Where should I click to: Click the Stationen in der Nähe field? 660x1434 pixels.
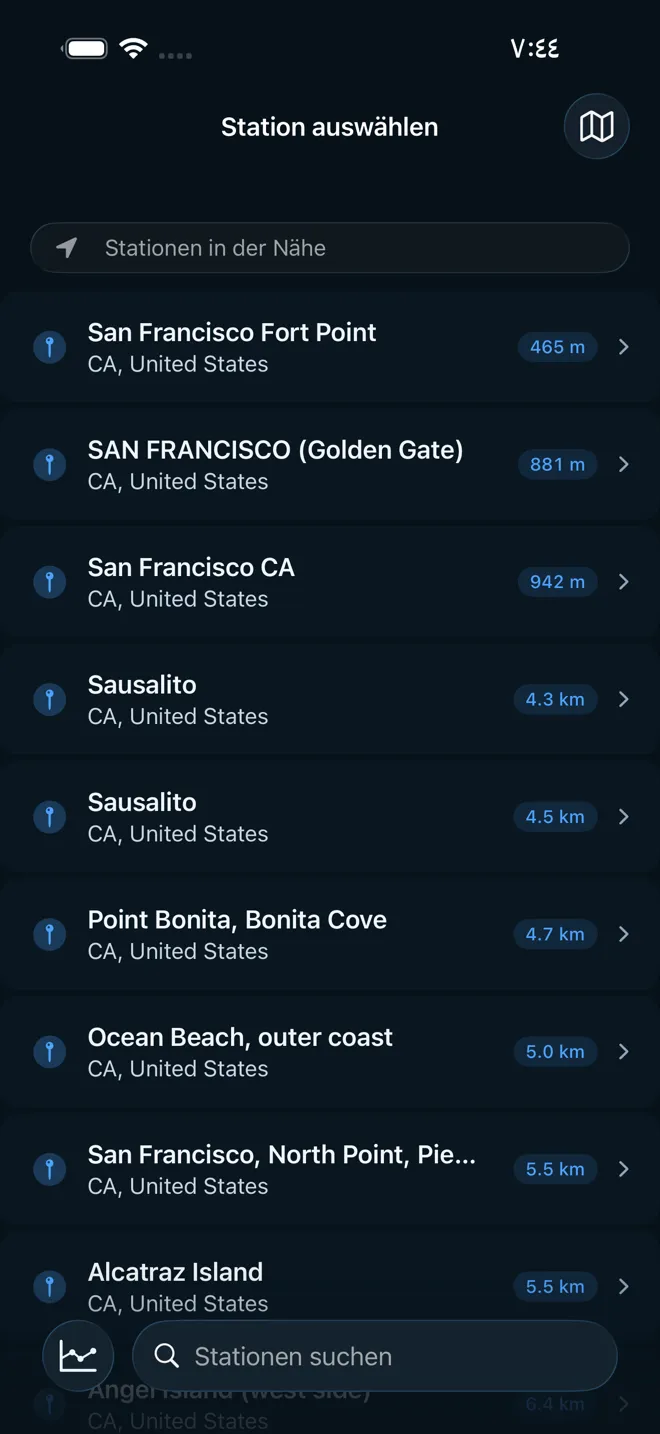330,248
